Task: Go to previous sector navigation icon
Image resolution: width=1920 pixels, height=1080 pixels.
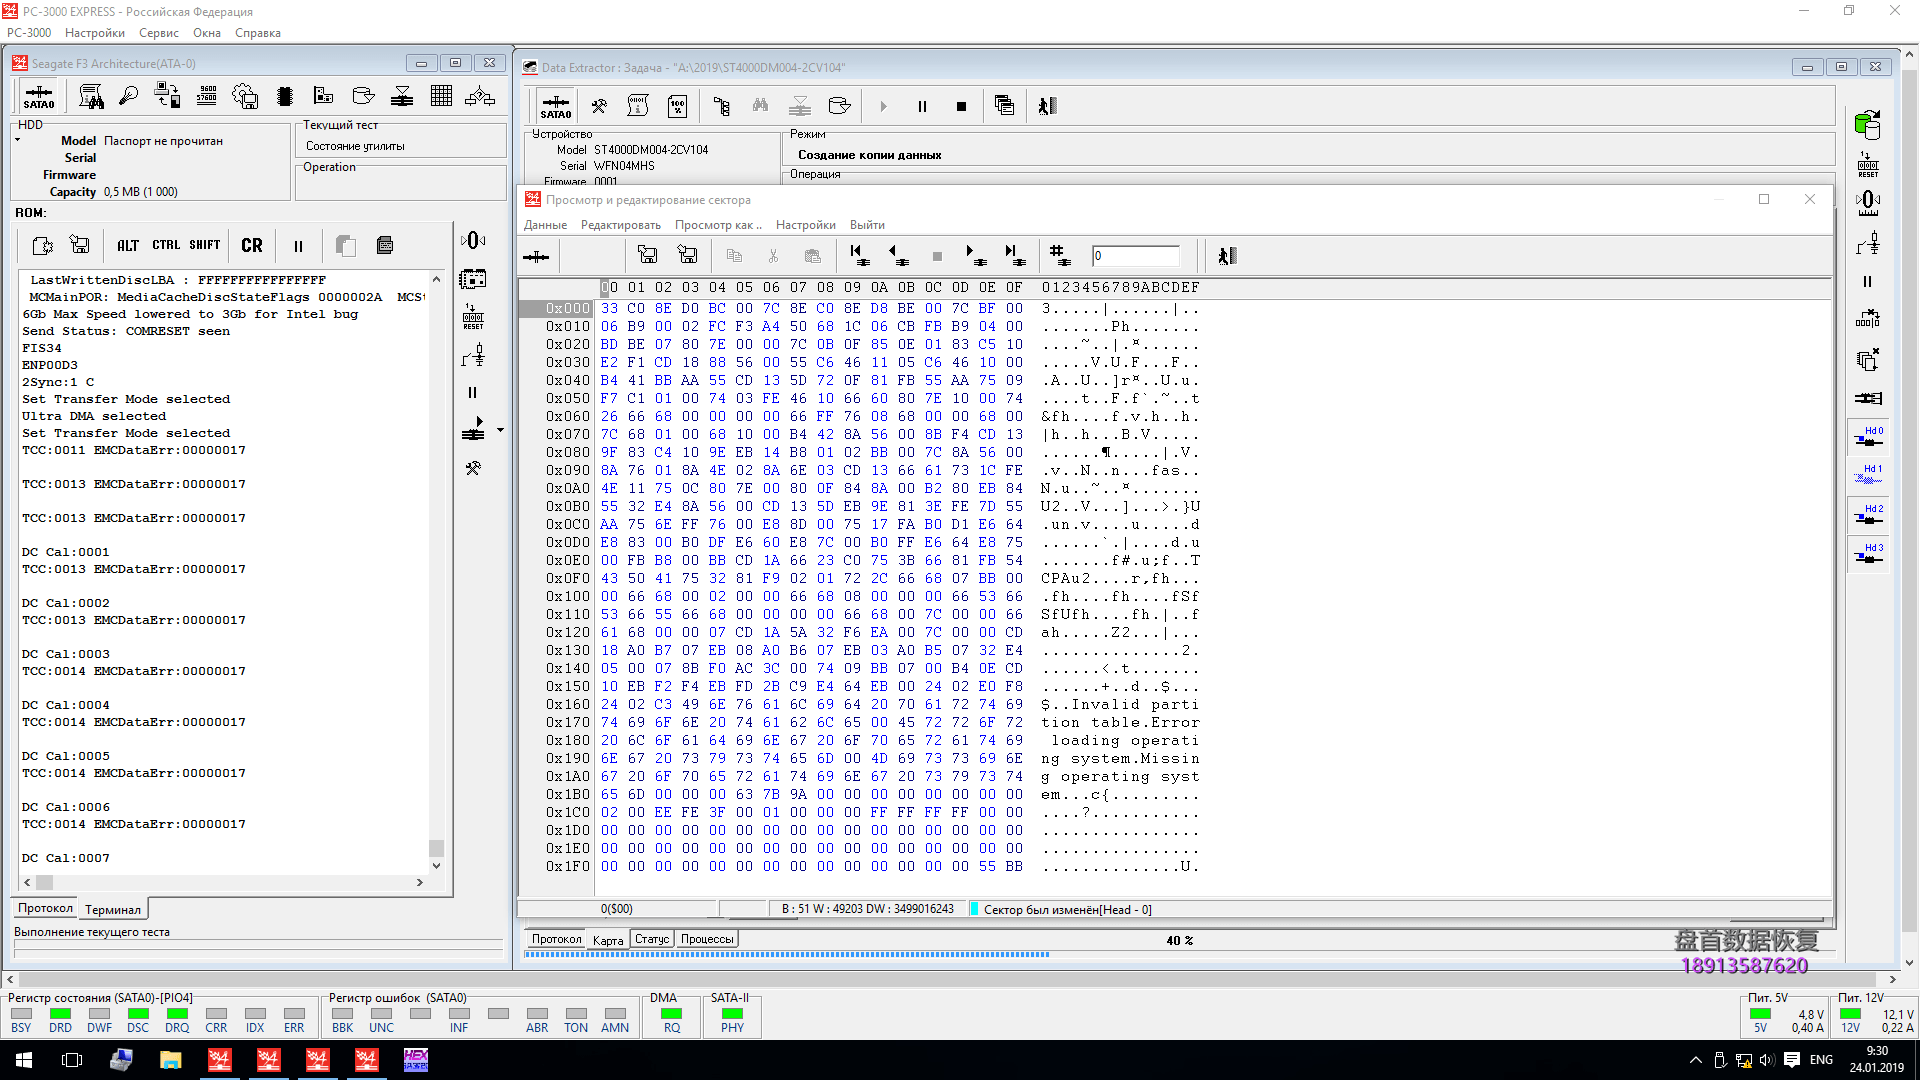Action: 897,256
